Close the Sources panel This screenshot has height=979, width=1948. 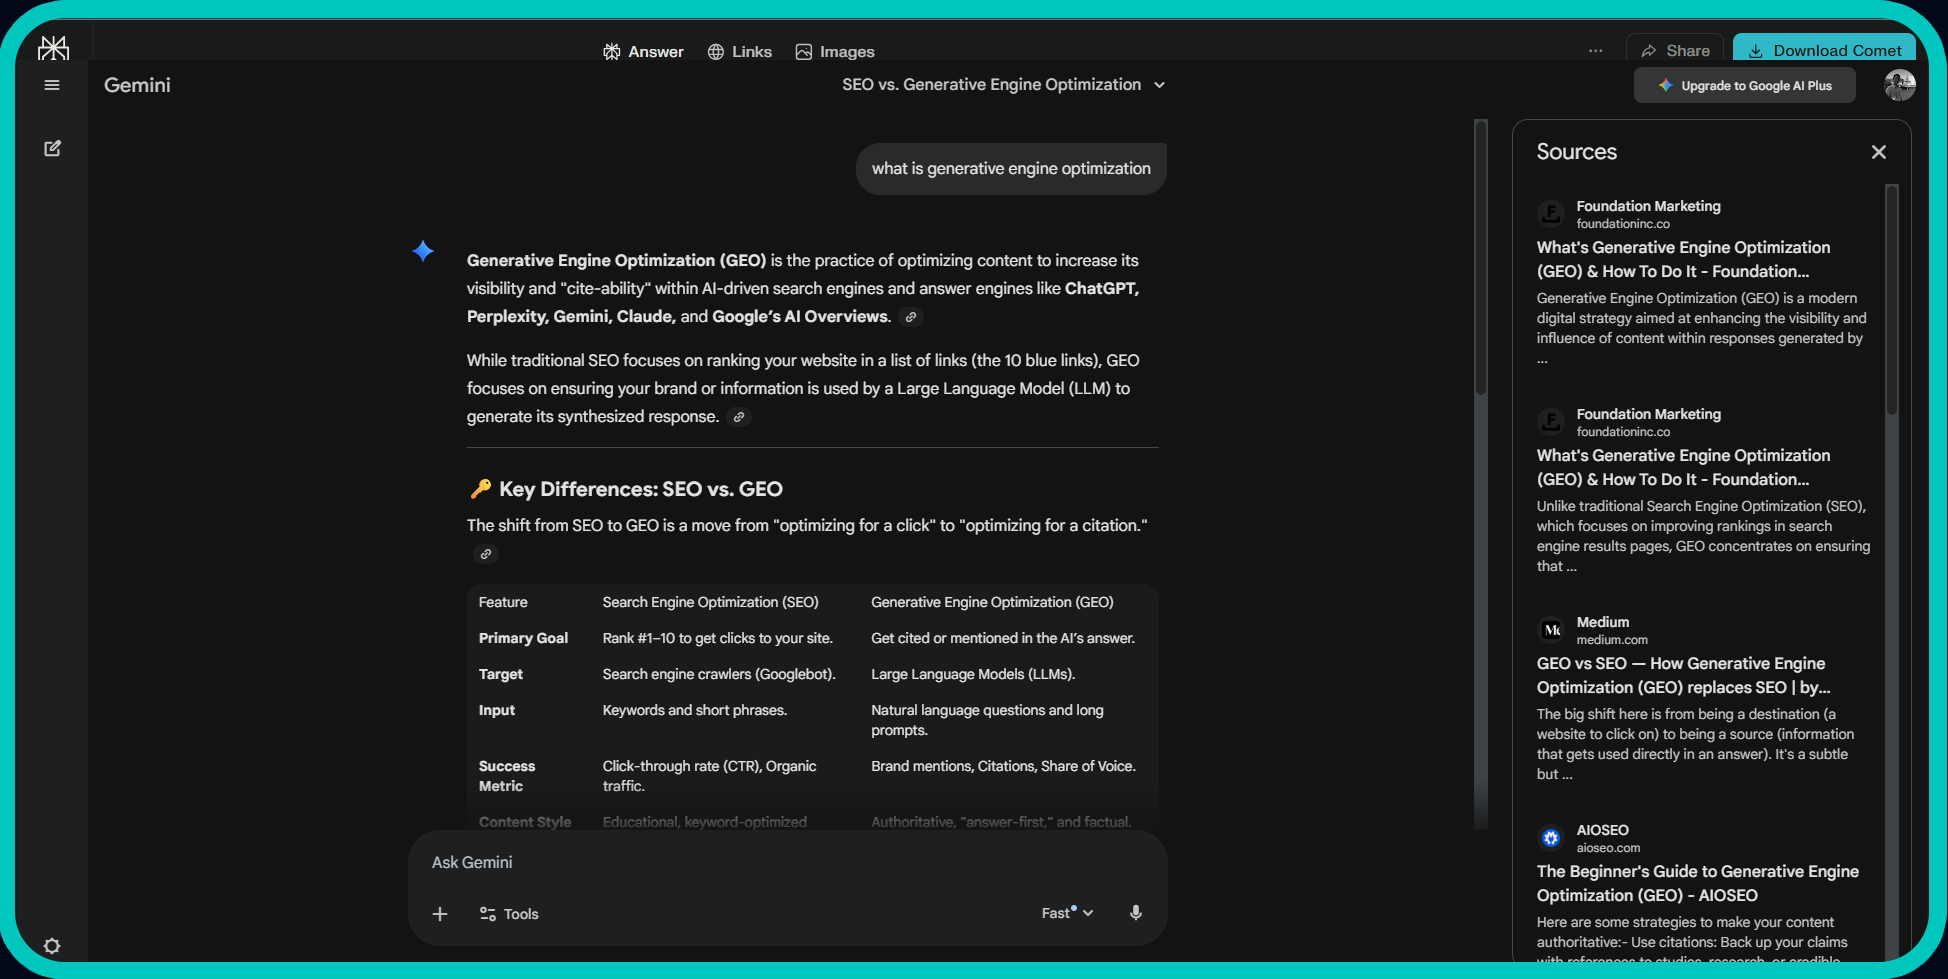1878,151
